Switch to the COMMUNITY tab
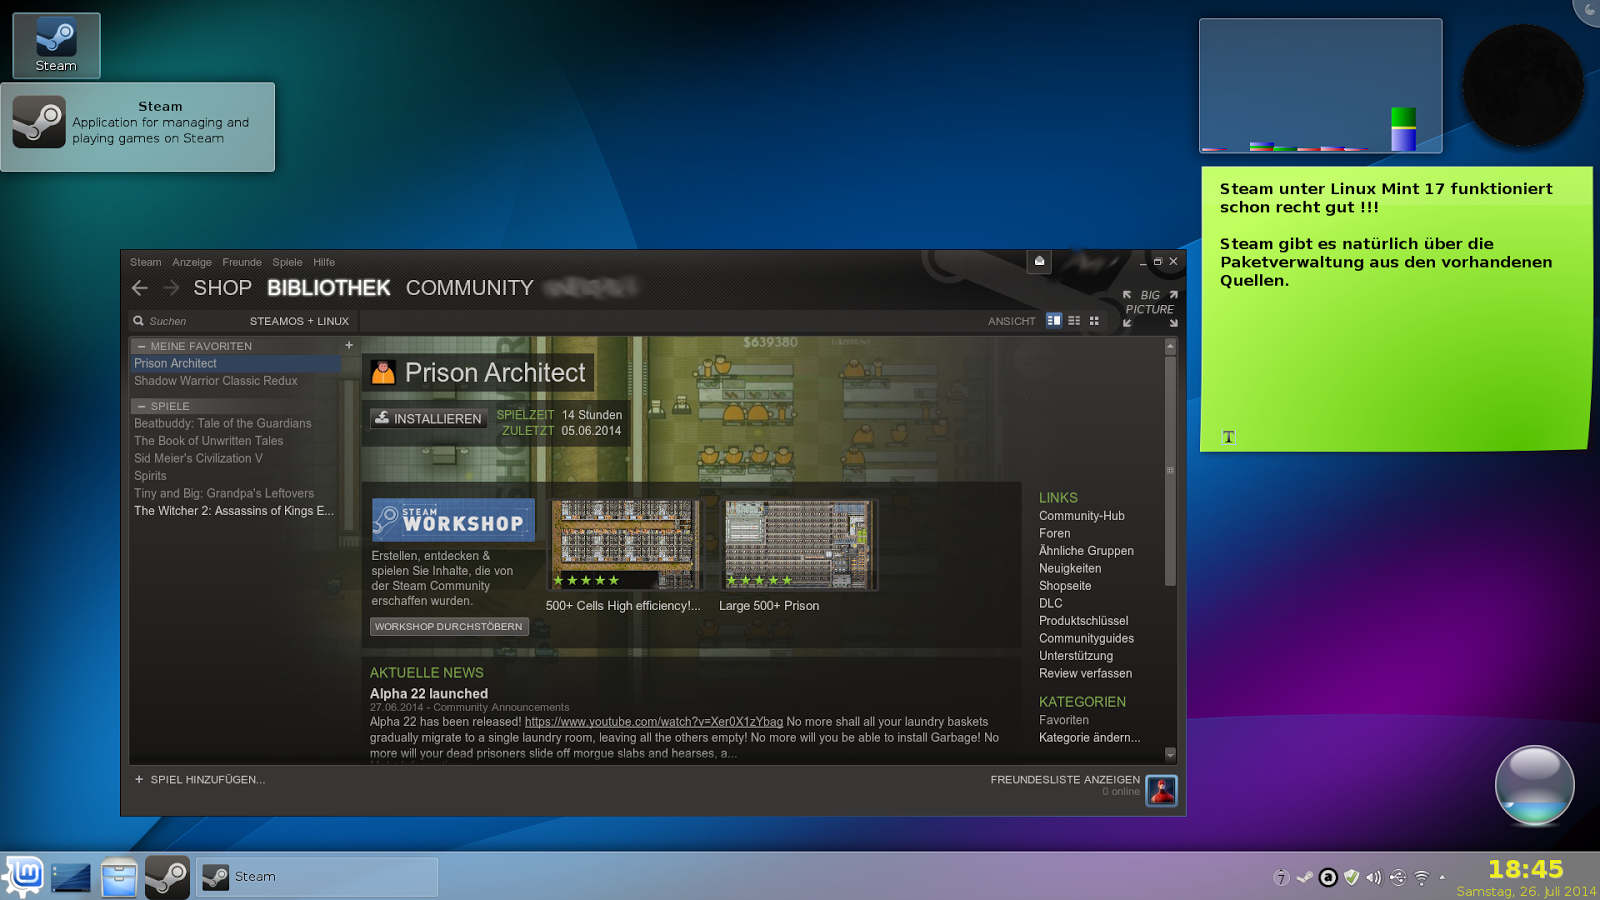1600x900 pixels. (469, 288)
